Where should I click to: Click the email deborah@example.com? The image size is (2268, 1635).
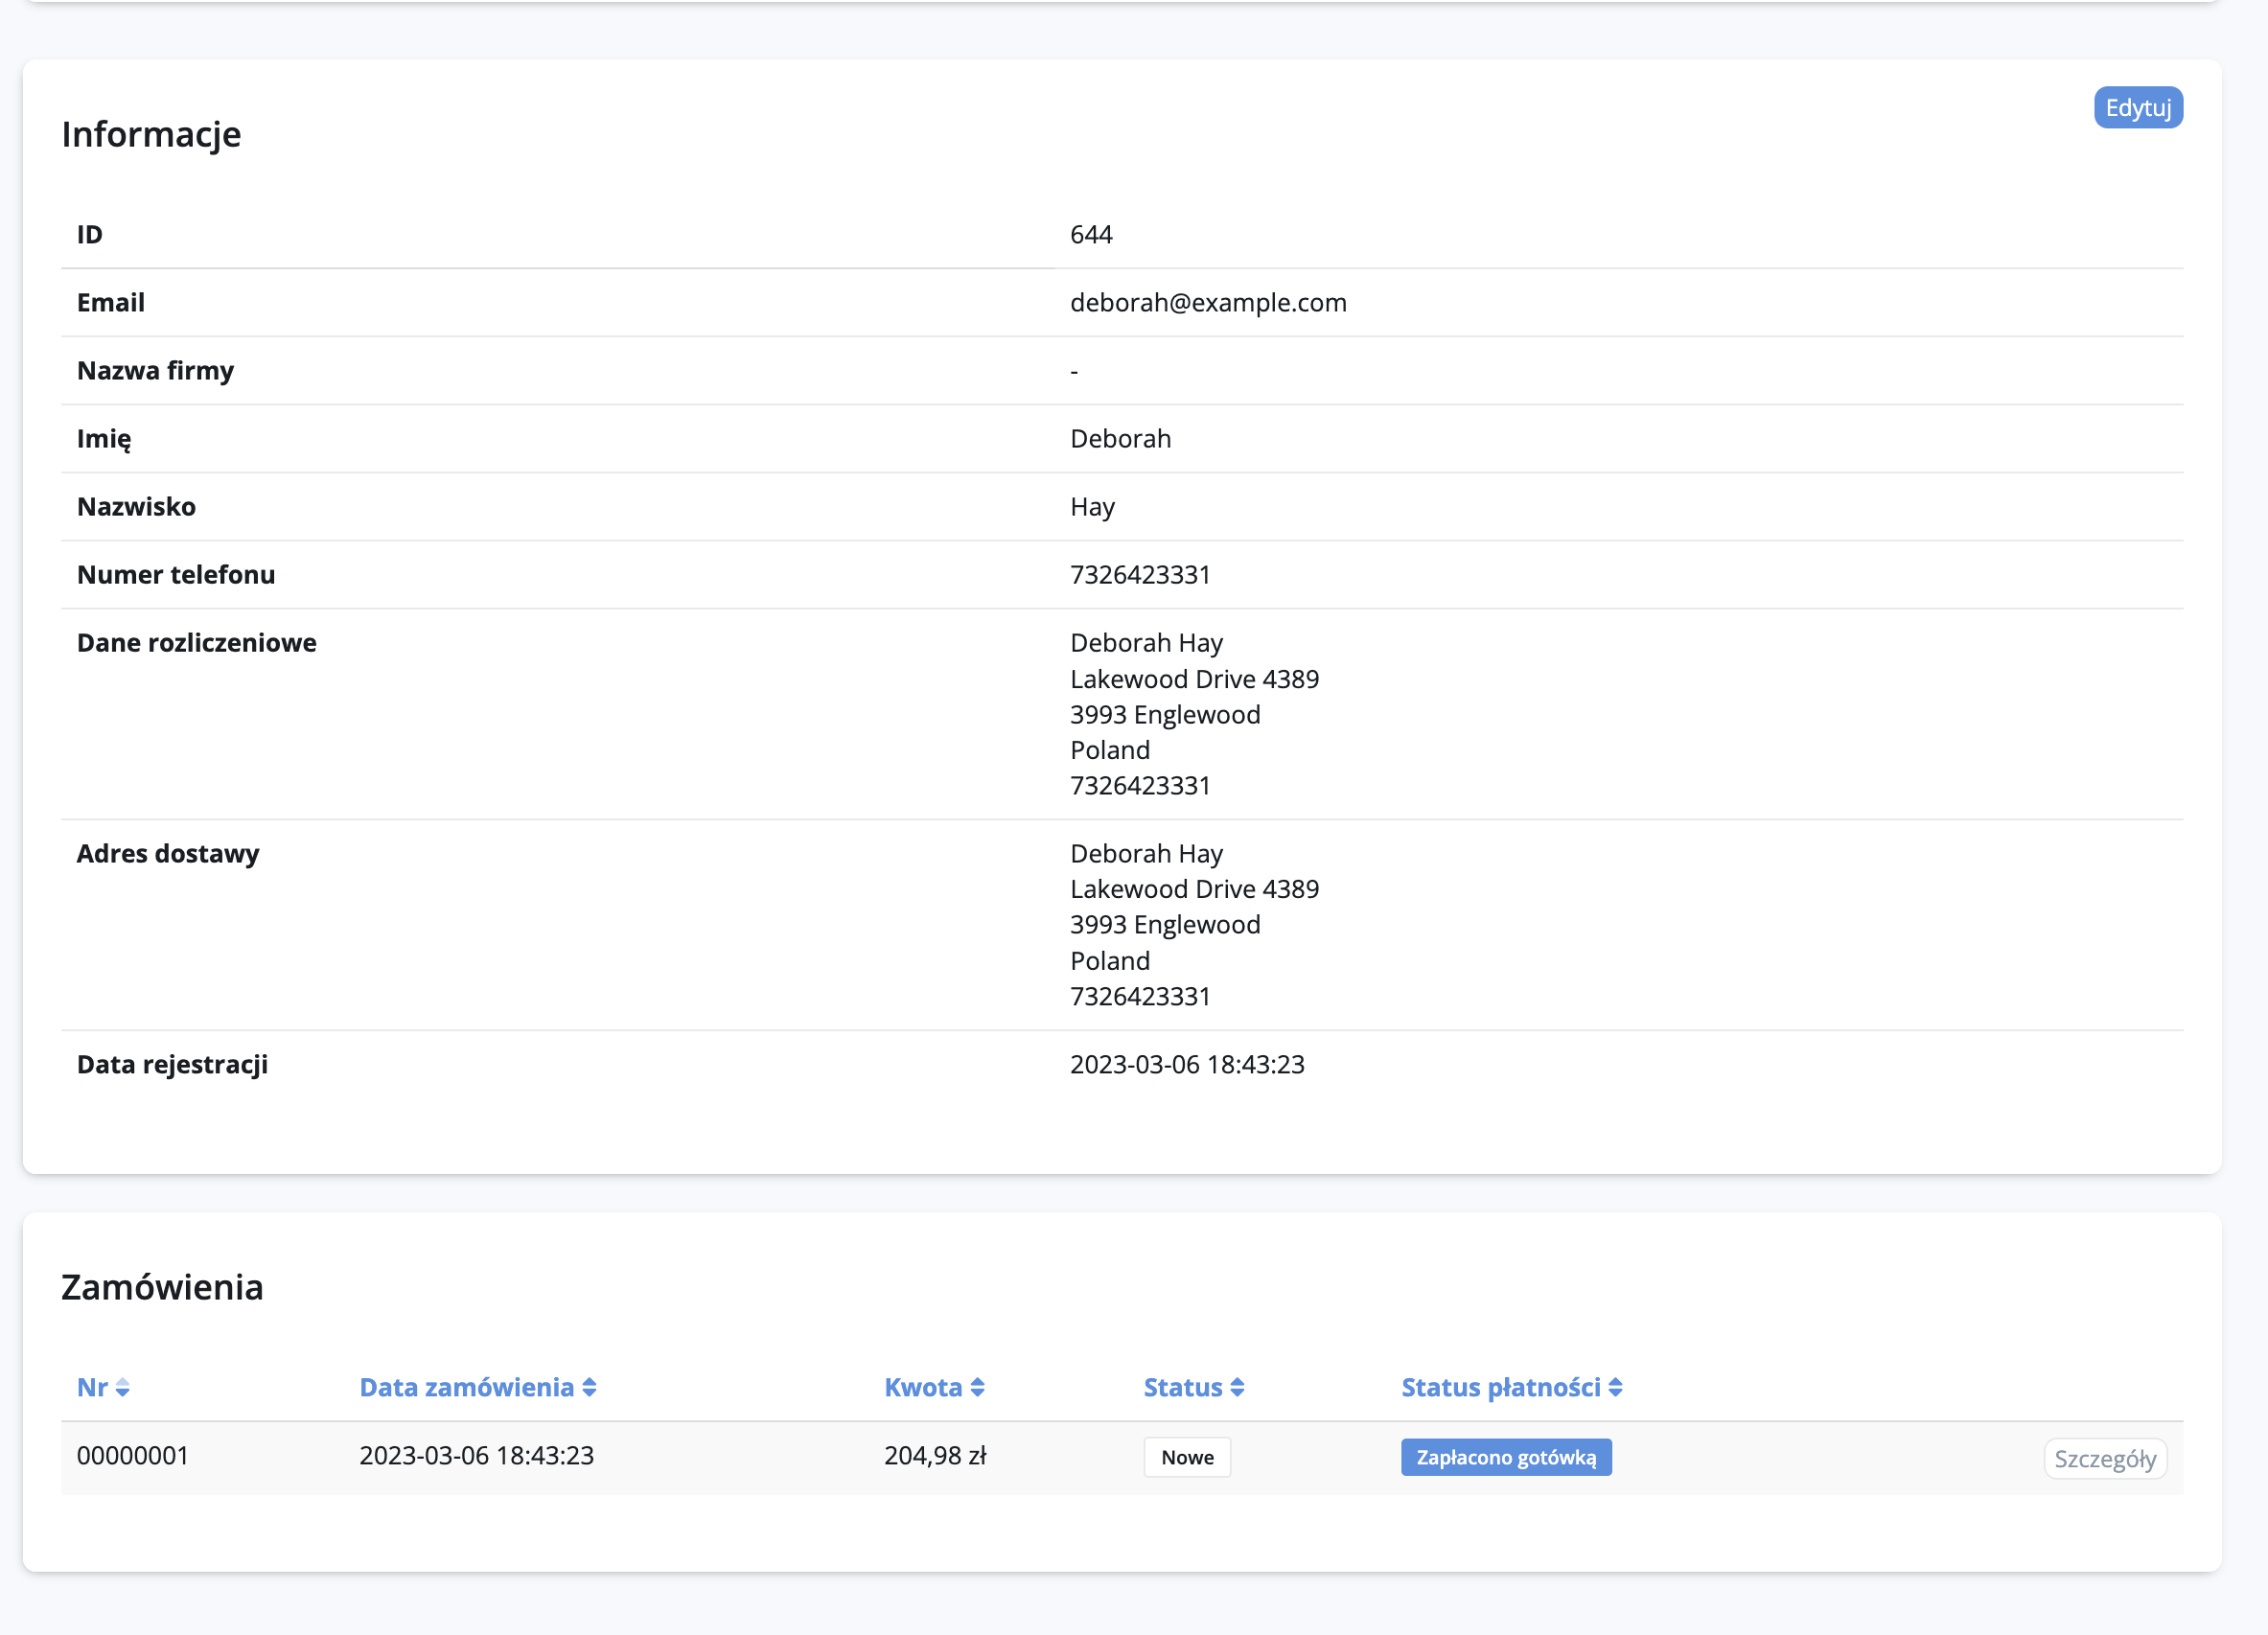tap(1207, 303)
